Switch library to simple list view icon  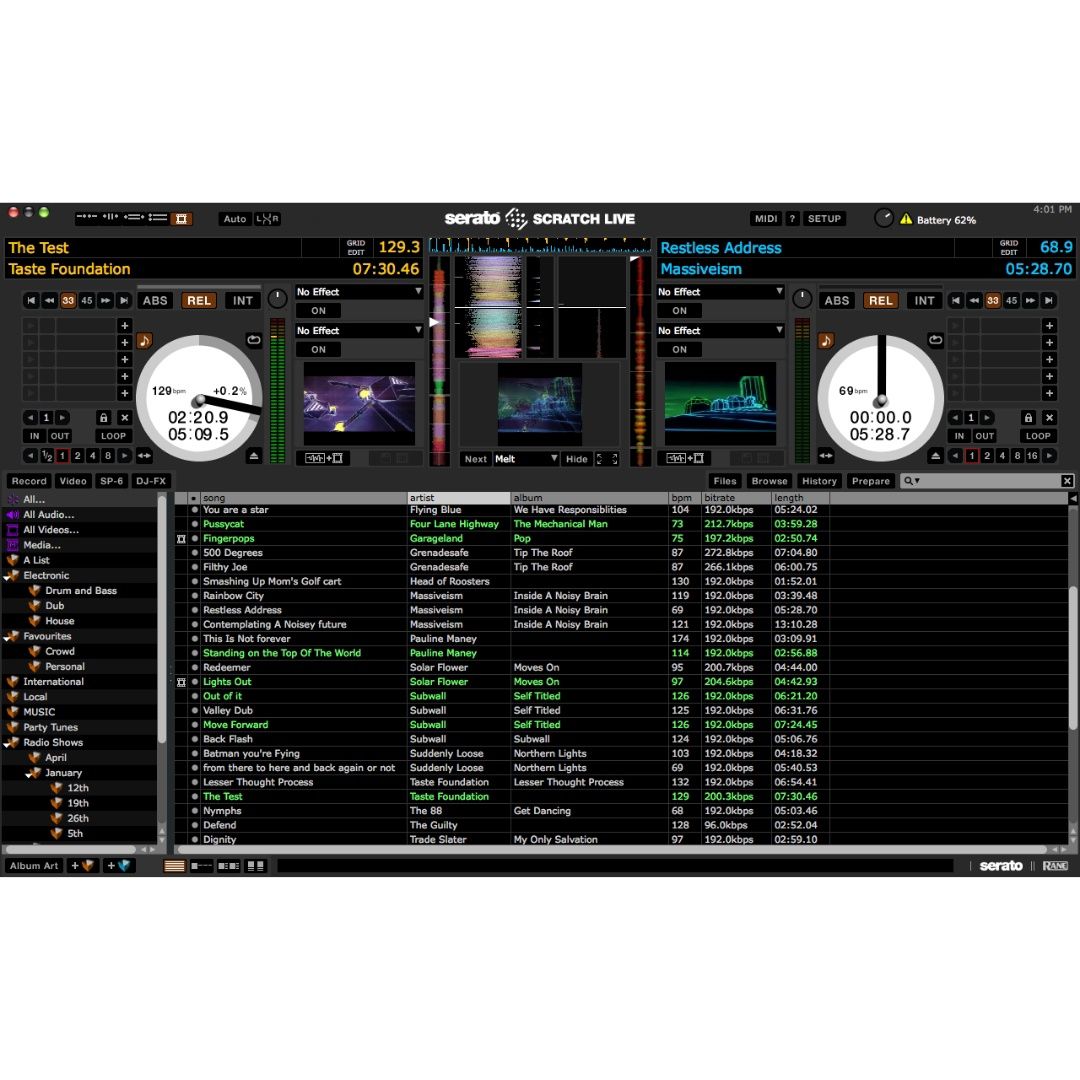click(x=175, y=866)
